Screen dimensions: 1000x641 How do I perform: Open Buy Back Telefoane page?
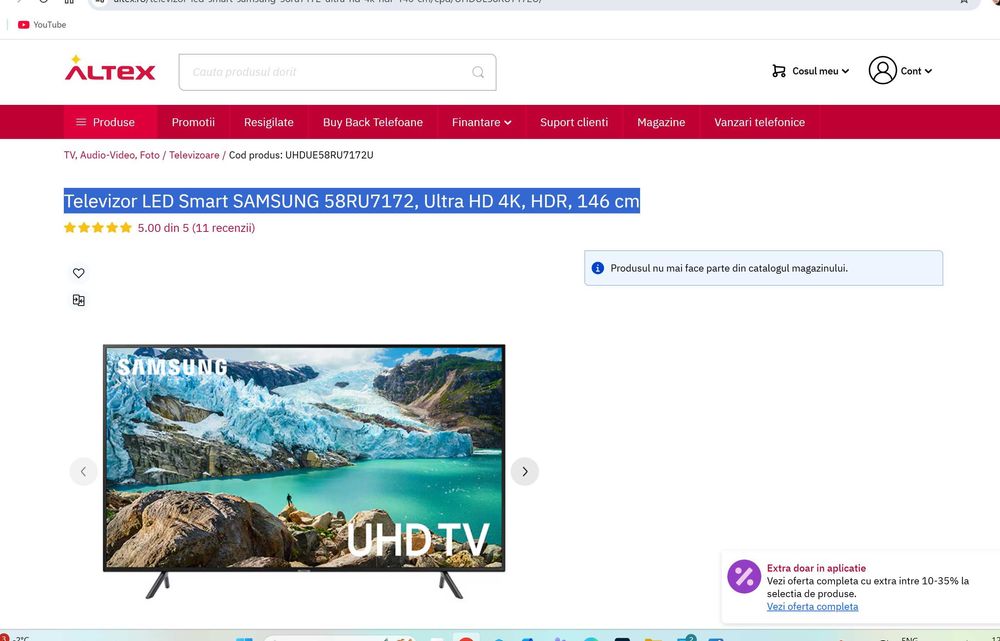[x=372, y=122]
